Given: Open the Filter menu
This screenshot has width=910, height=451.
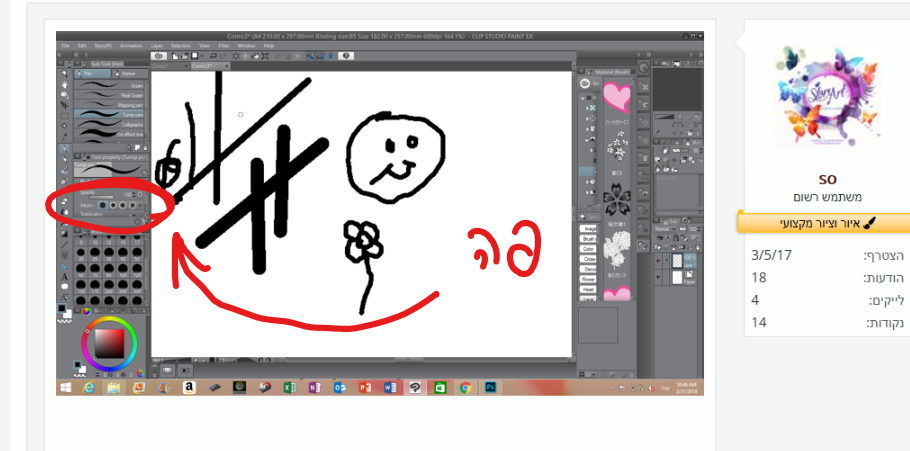Looking at the screenshot, I should pyautogui.click(x=223, y=46).
